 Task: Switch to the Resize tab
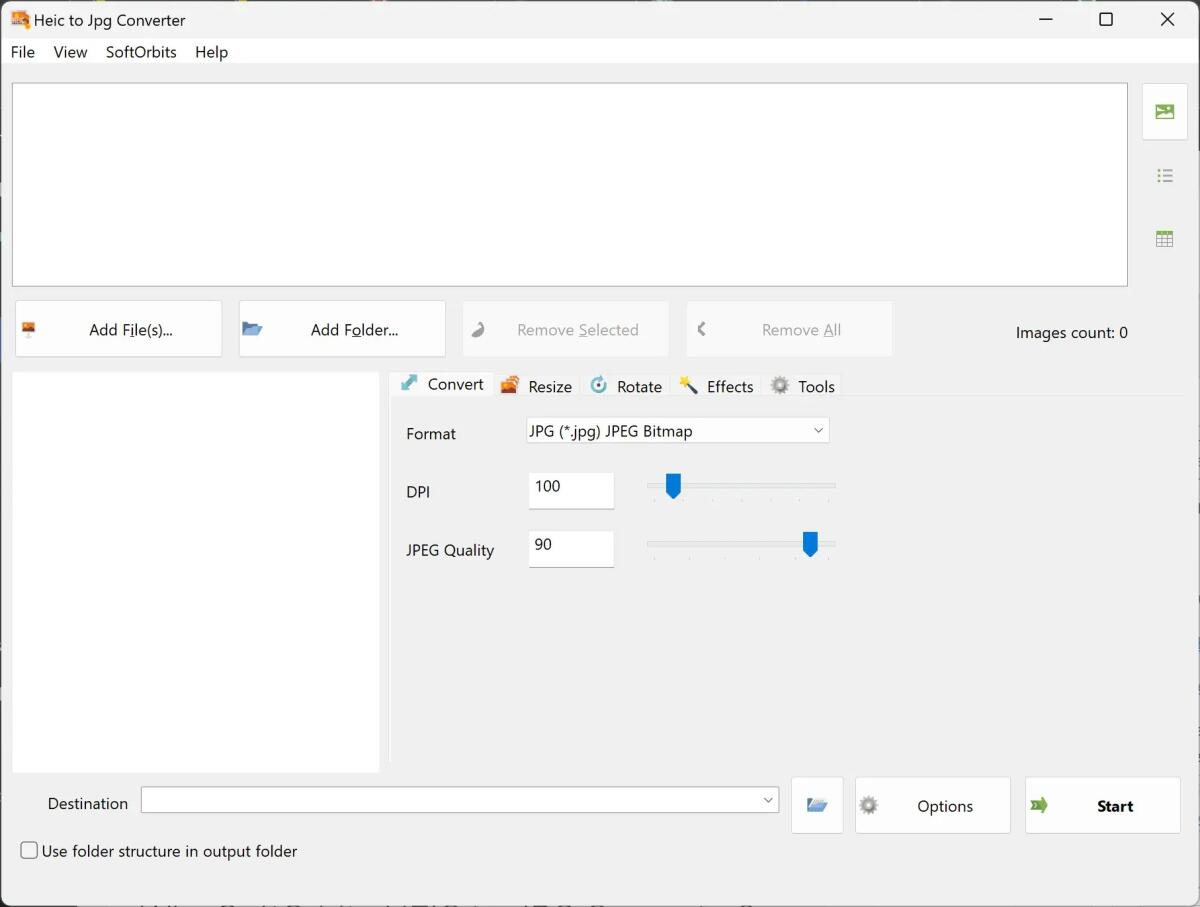536,385
